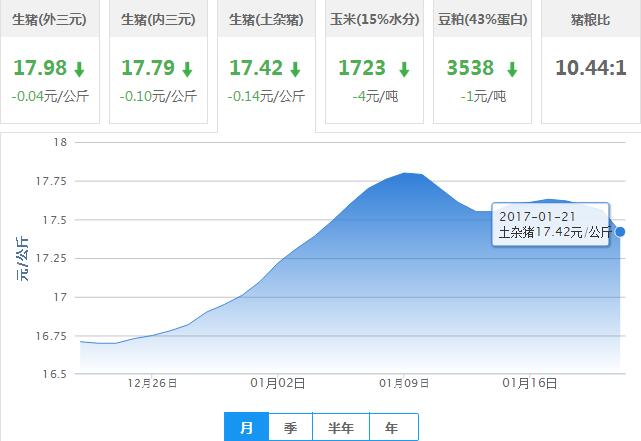Screen dimensions: 641x441
Task: Click the down arrow beside 17.79
Action: pyautogui.click(x=186, y=70)
